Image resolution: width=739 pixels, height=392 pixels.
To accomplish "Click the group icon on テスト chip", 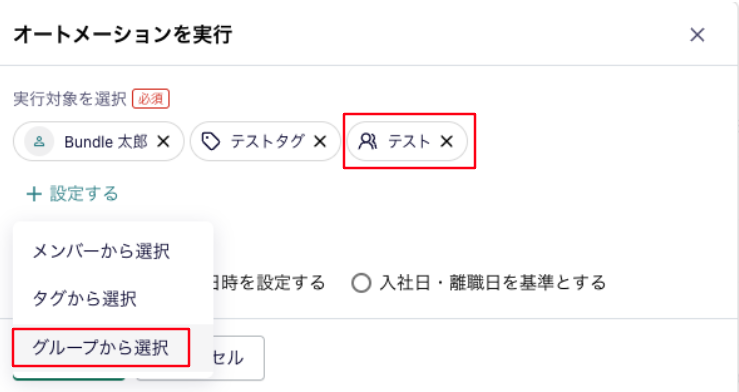I will click(368, 141).
